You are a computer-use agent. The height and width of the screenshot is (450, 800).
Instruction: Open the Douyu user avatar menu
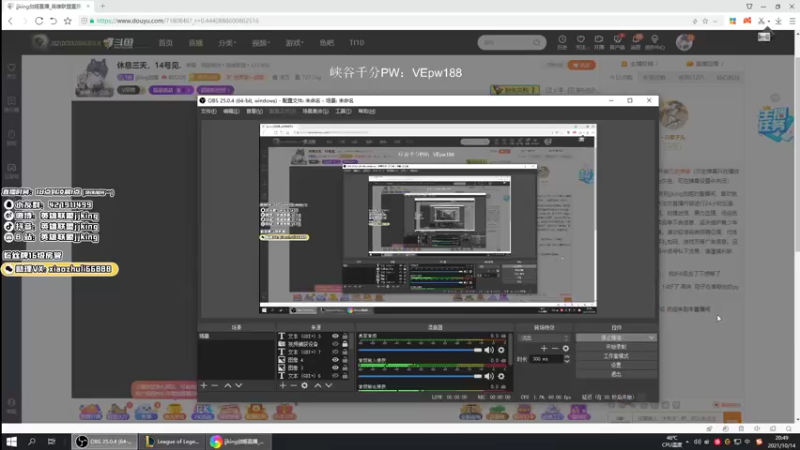tap(684, 42)
